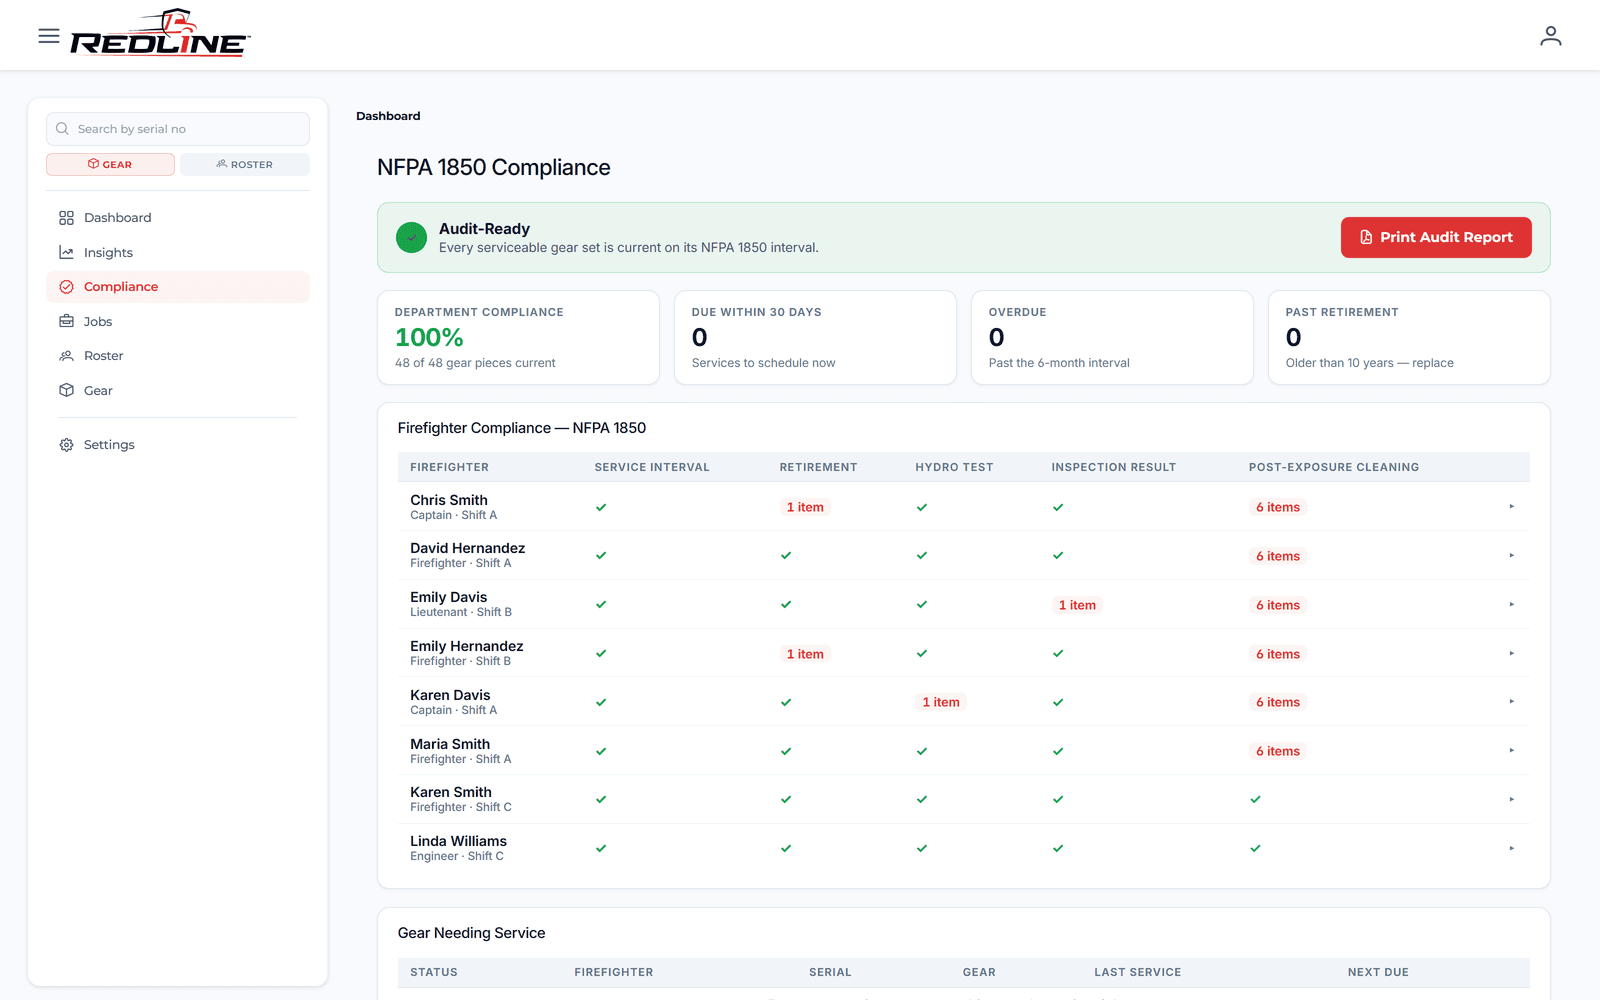
Task: Go to the Jobs page
Action: [x=178, y=321]
